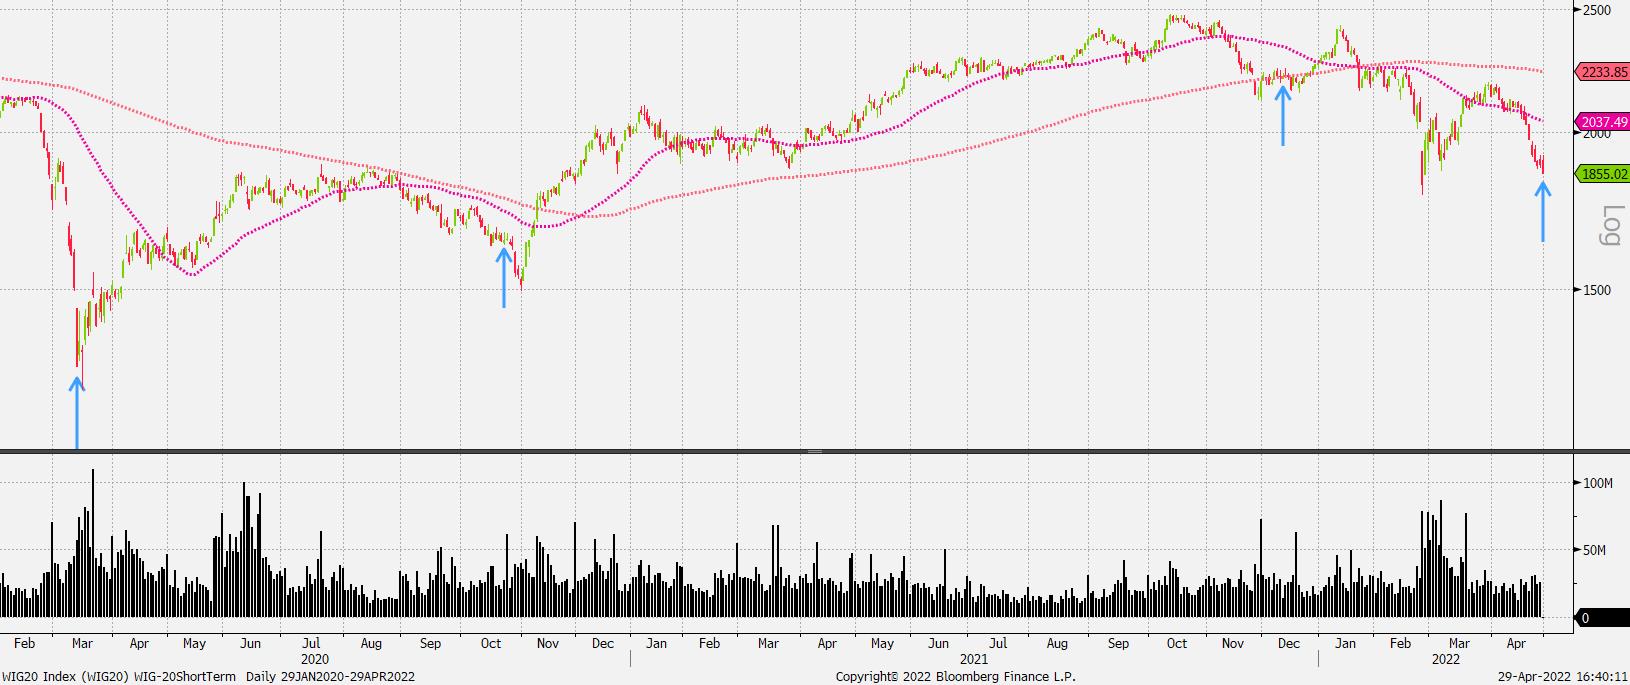
Task: Click the WIG-20ShortTerm chart name
Action: 186,677
